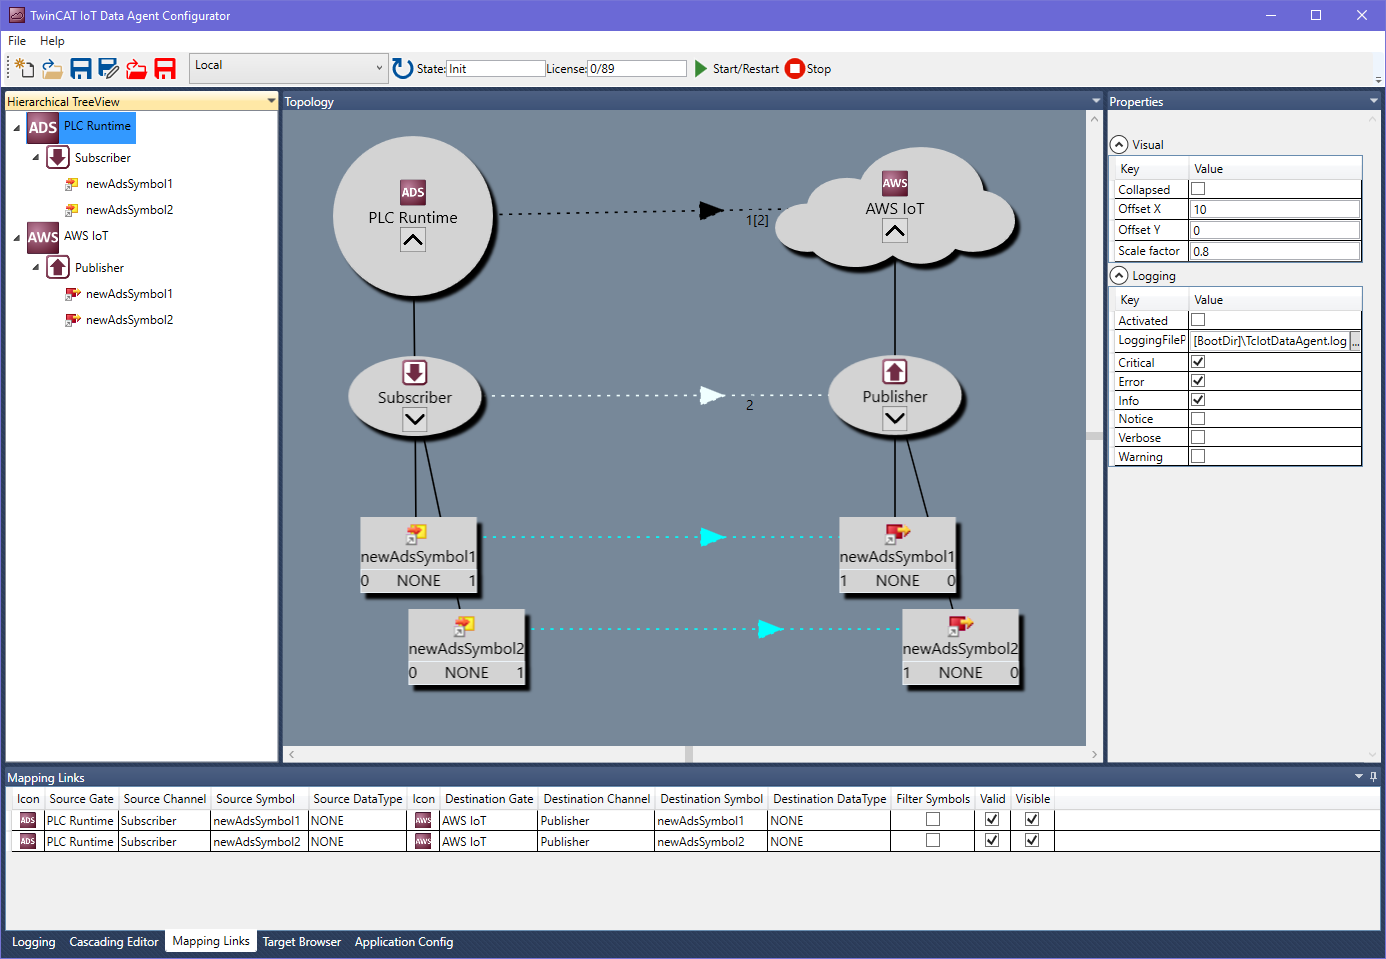
Task: Enable the Verbose logging checkbox
Action: [x=1198, y=437]
